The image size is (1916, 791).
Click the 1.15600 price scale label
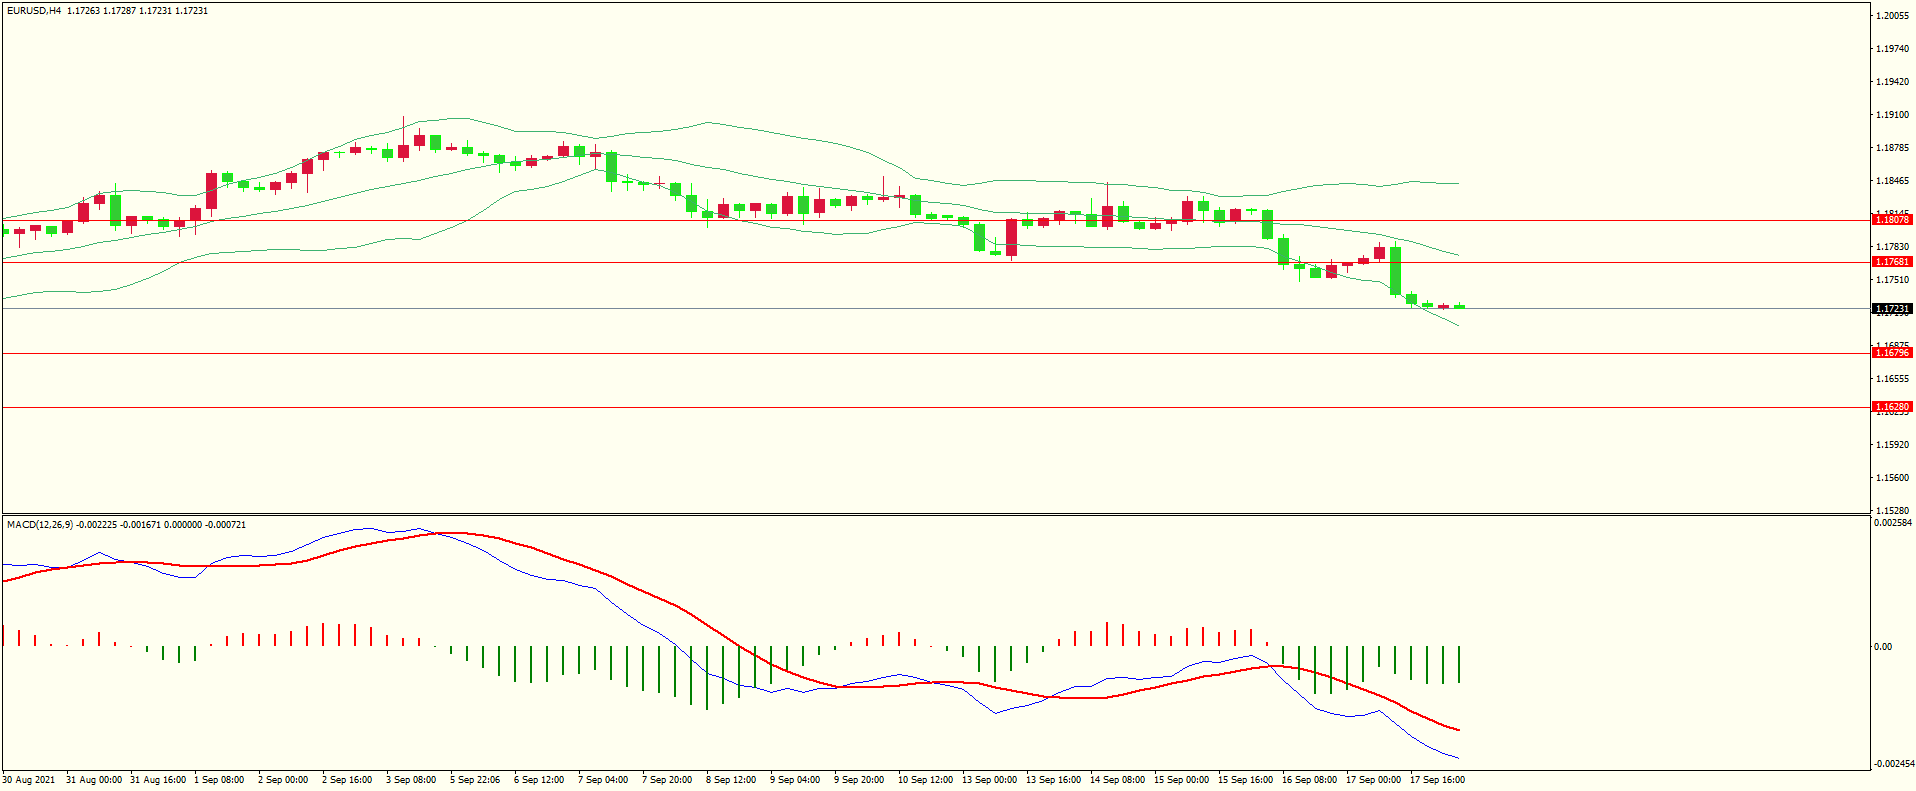pos(1893,478)
